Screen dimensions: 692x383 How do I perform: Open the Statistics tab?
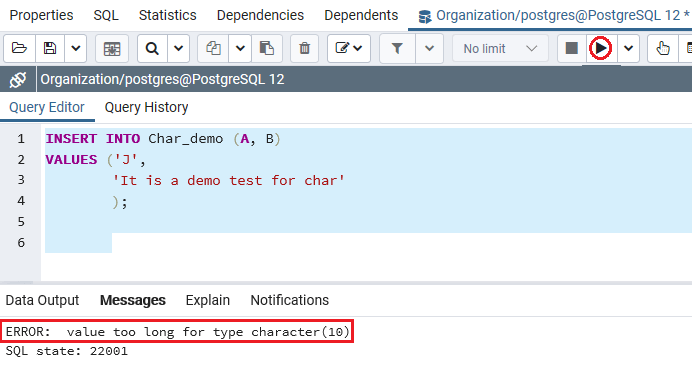pos(168,15)
